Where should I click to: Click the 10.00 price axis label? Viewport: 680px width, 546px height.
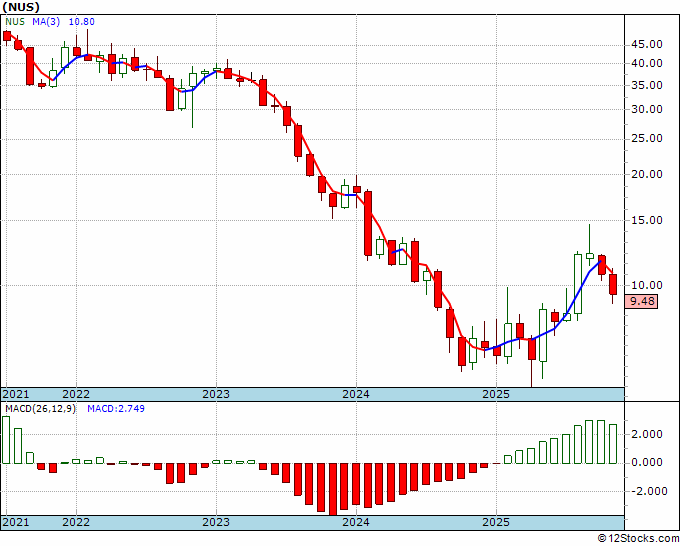point(647,285)
